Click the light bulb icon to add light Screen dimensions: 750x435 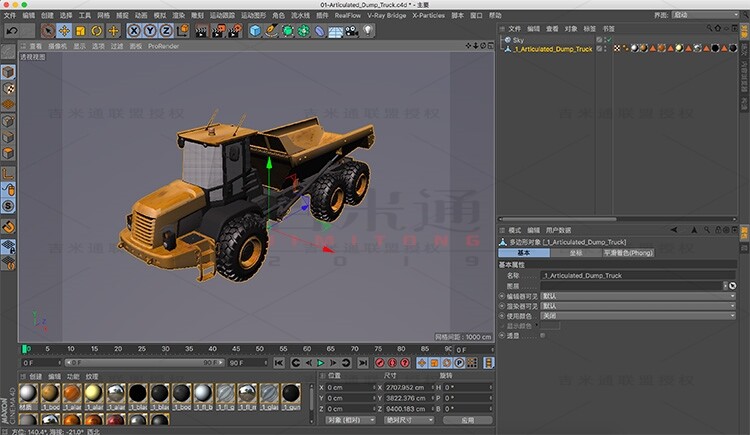[x=367, y=31]
